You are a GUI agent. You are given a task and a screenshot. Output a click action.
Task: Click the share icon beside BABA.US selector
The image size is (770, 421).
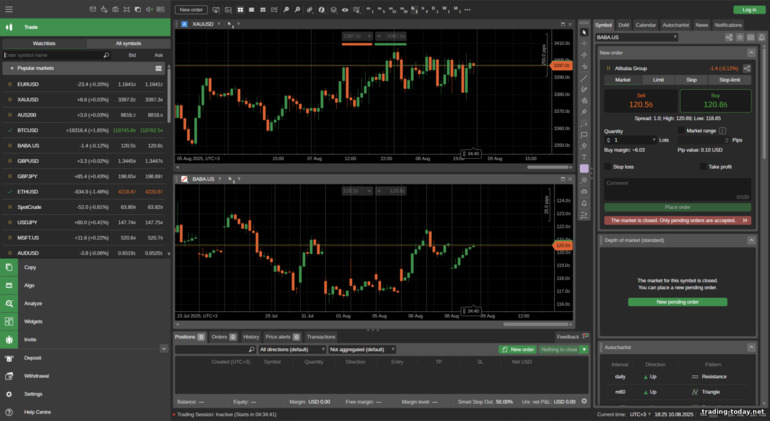[729, 37]
